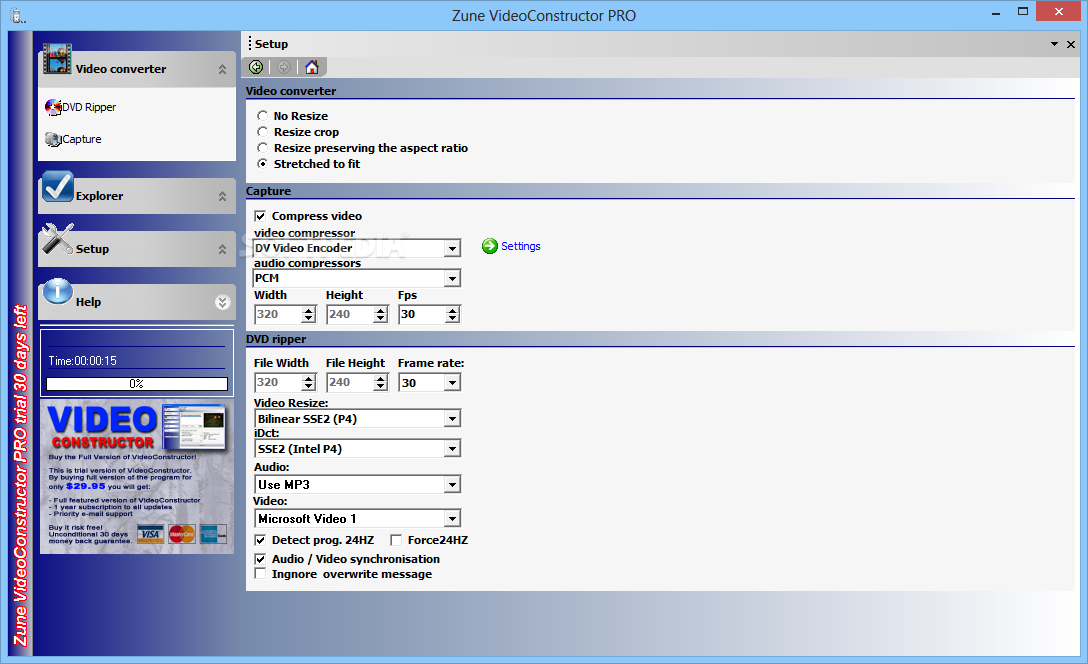Click the Explorer checkmark icon
The width and height of the screenshot is (1088, 664).
coord(57,186)
